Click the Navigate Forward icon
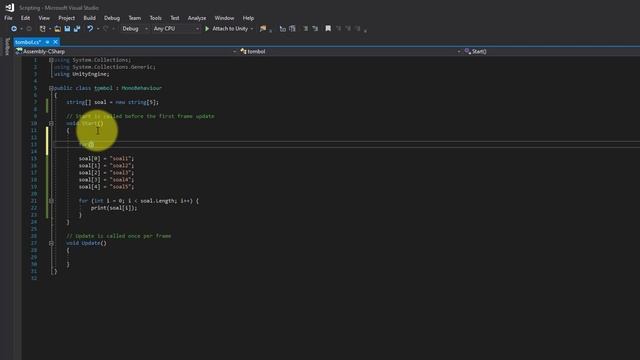This screenshot has width=640, height=360. click(x=29, y=29)
